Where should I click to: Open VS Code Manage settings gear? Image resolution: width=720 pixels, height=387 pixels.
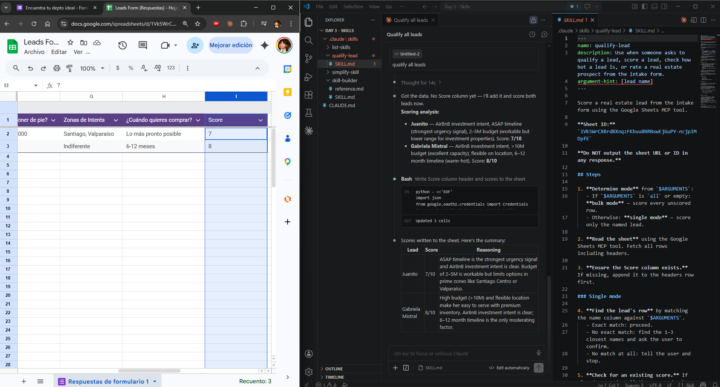(x=309, y=371)
